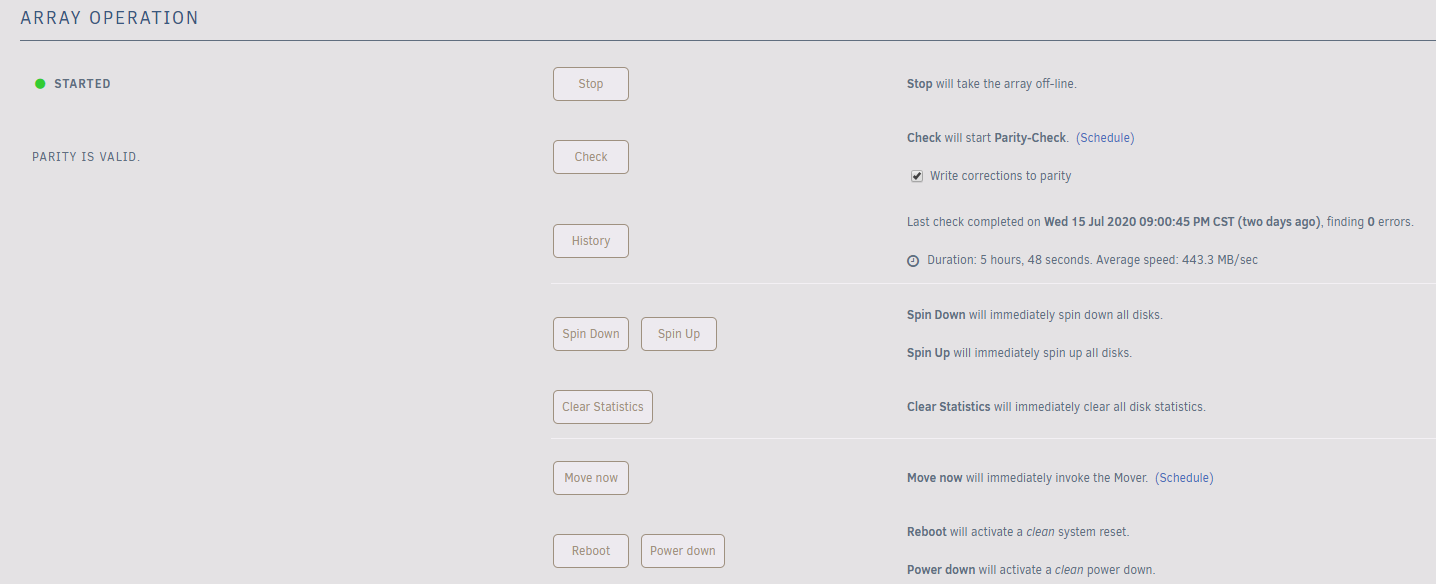This screenshot has height=584, width=1436.
Task: Click the Array Operation section heading
Action: 110,18
